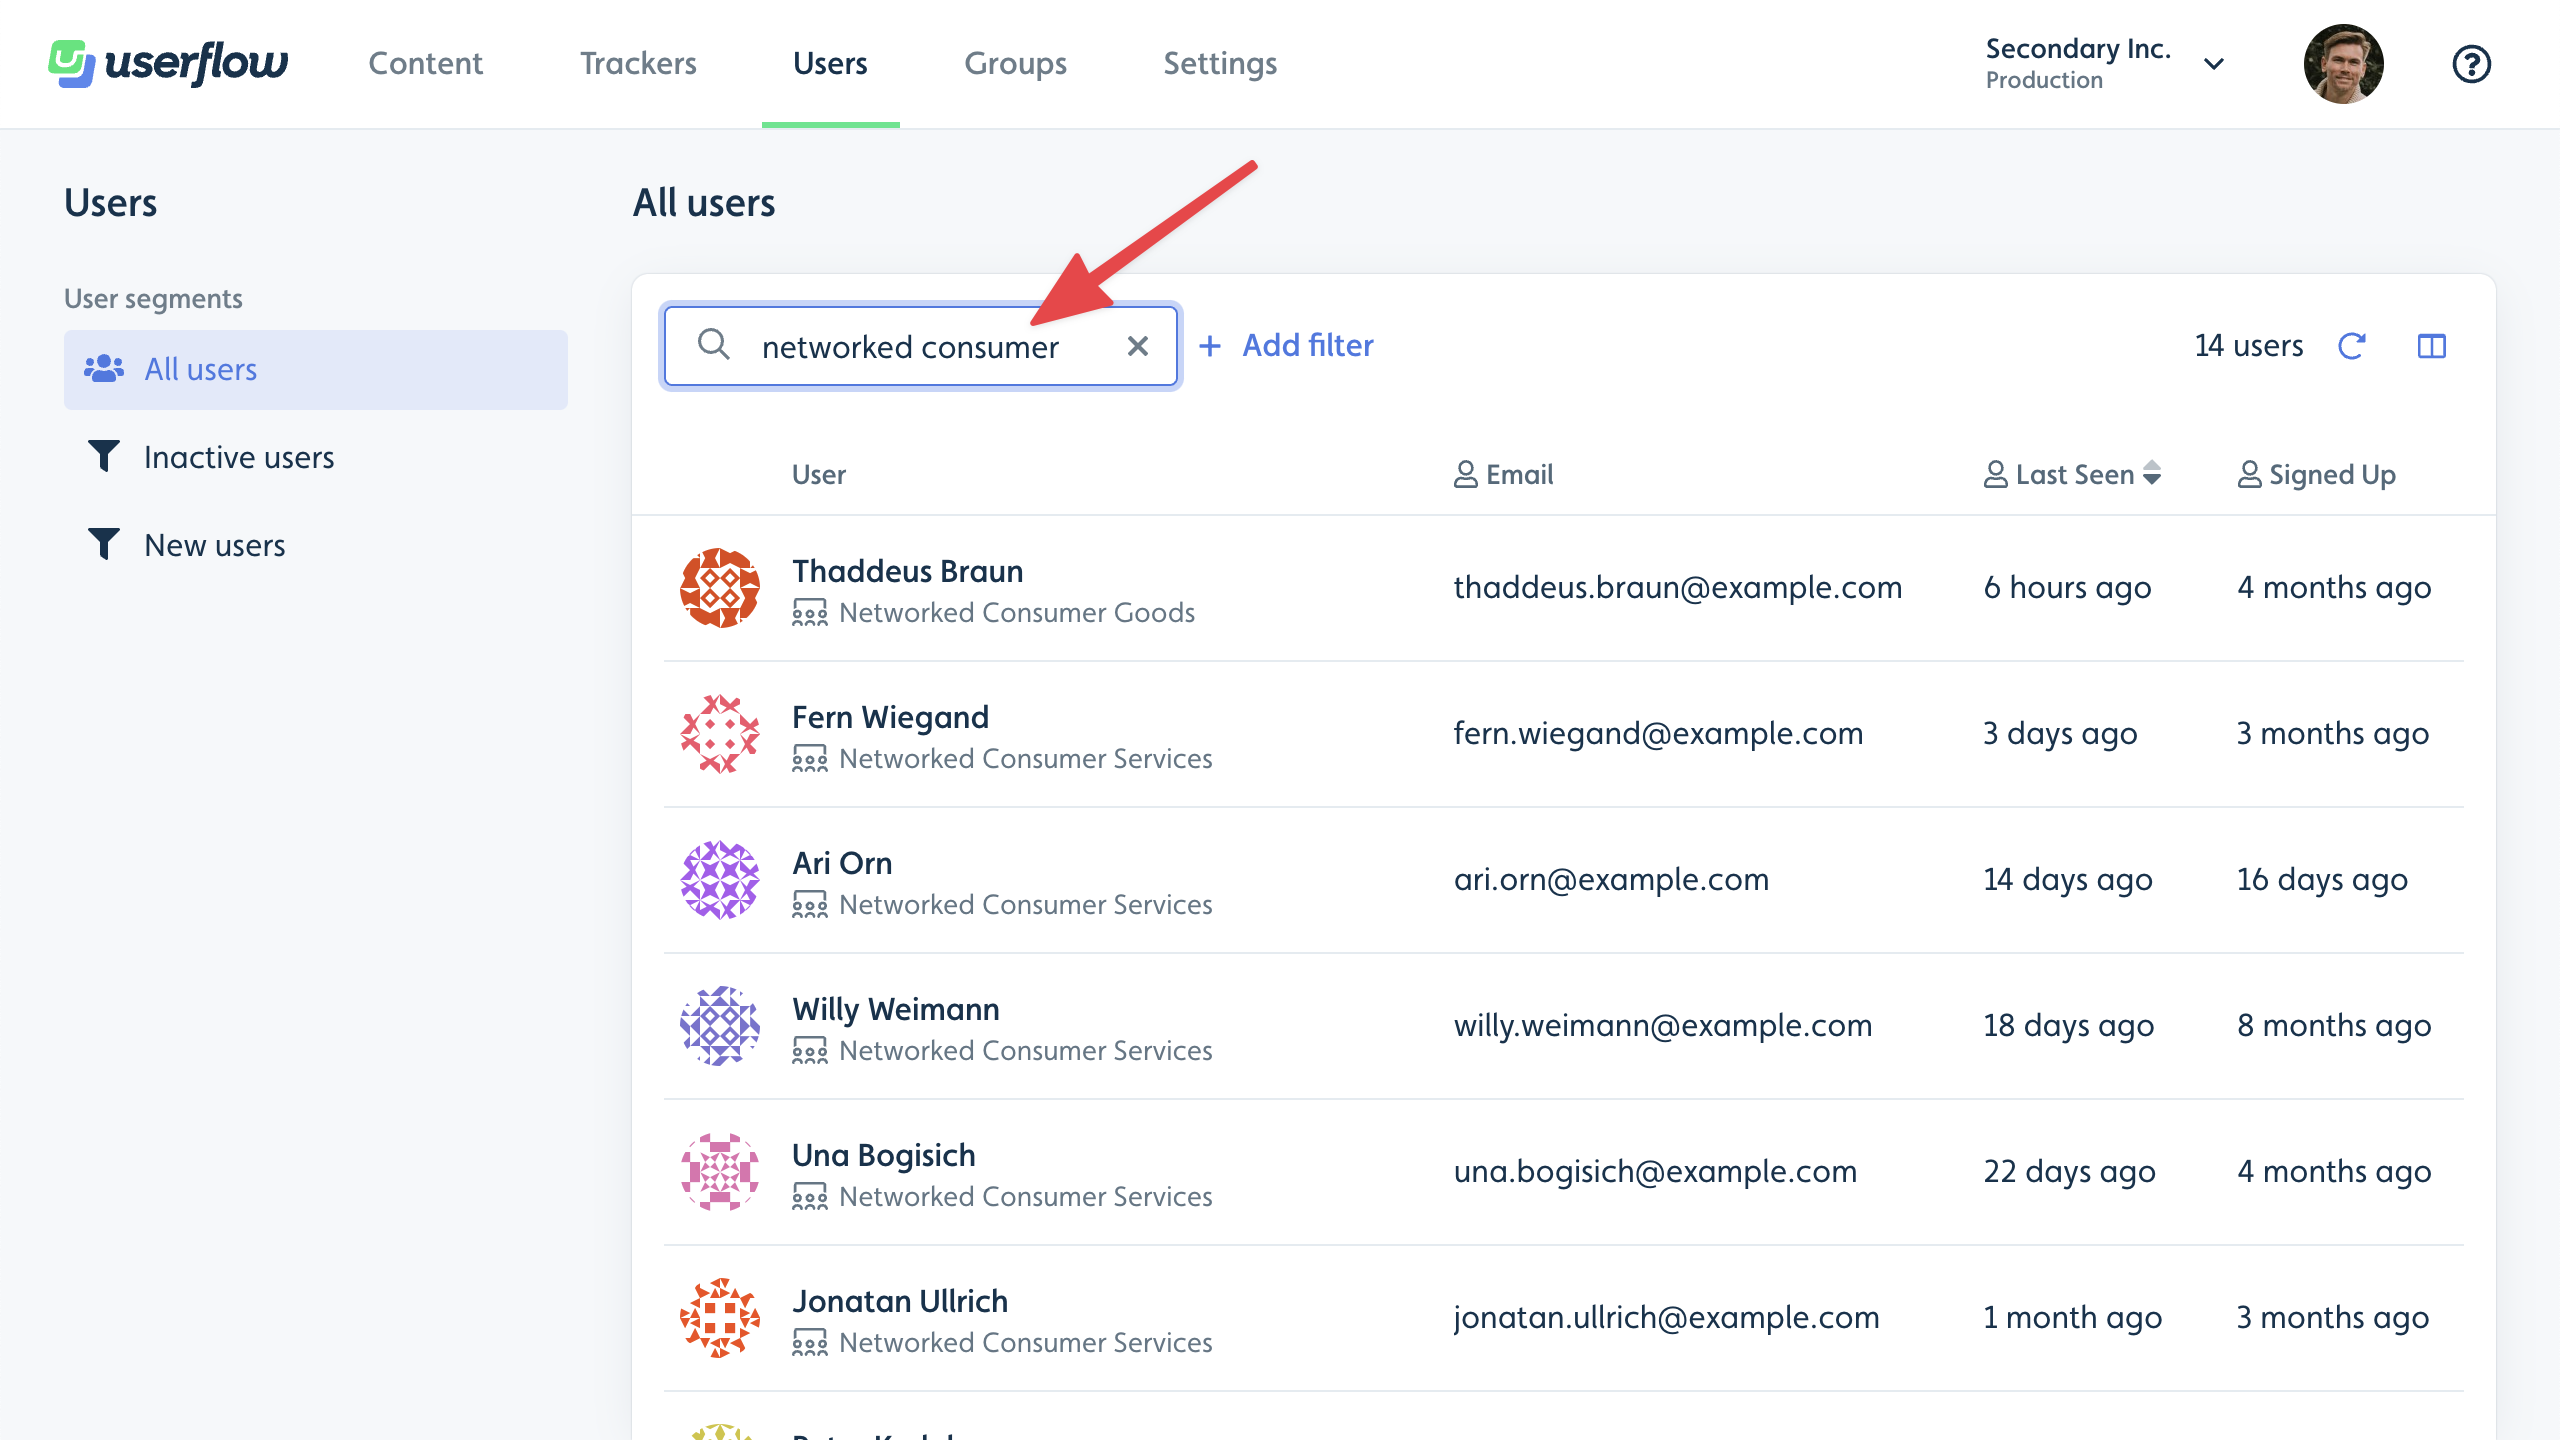
Task: Click ari.orn@example.com email
Action: click(1611, 879)
